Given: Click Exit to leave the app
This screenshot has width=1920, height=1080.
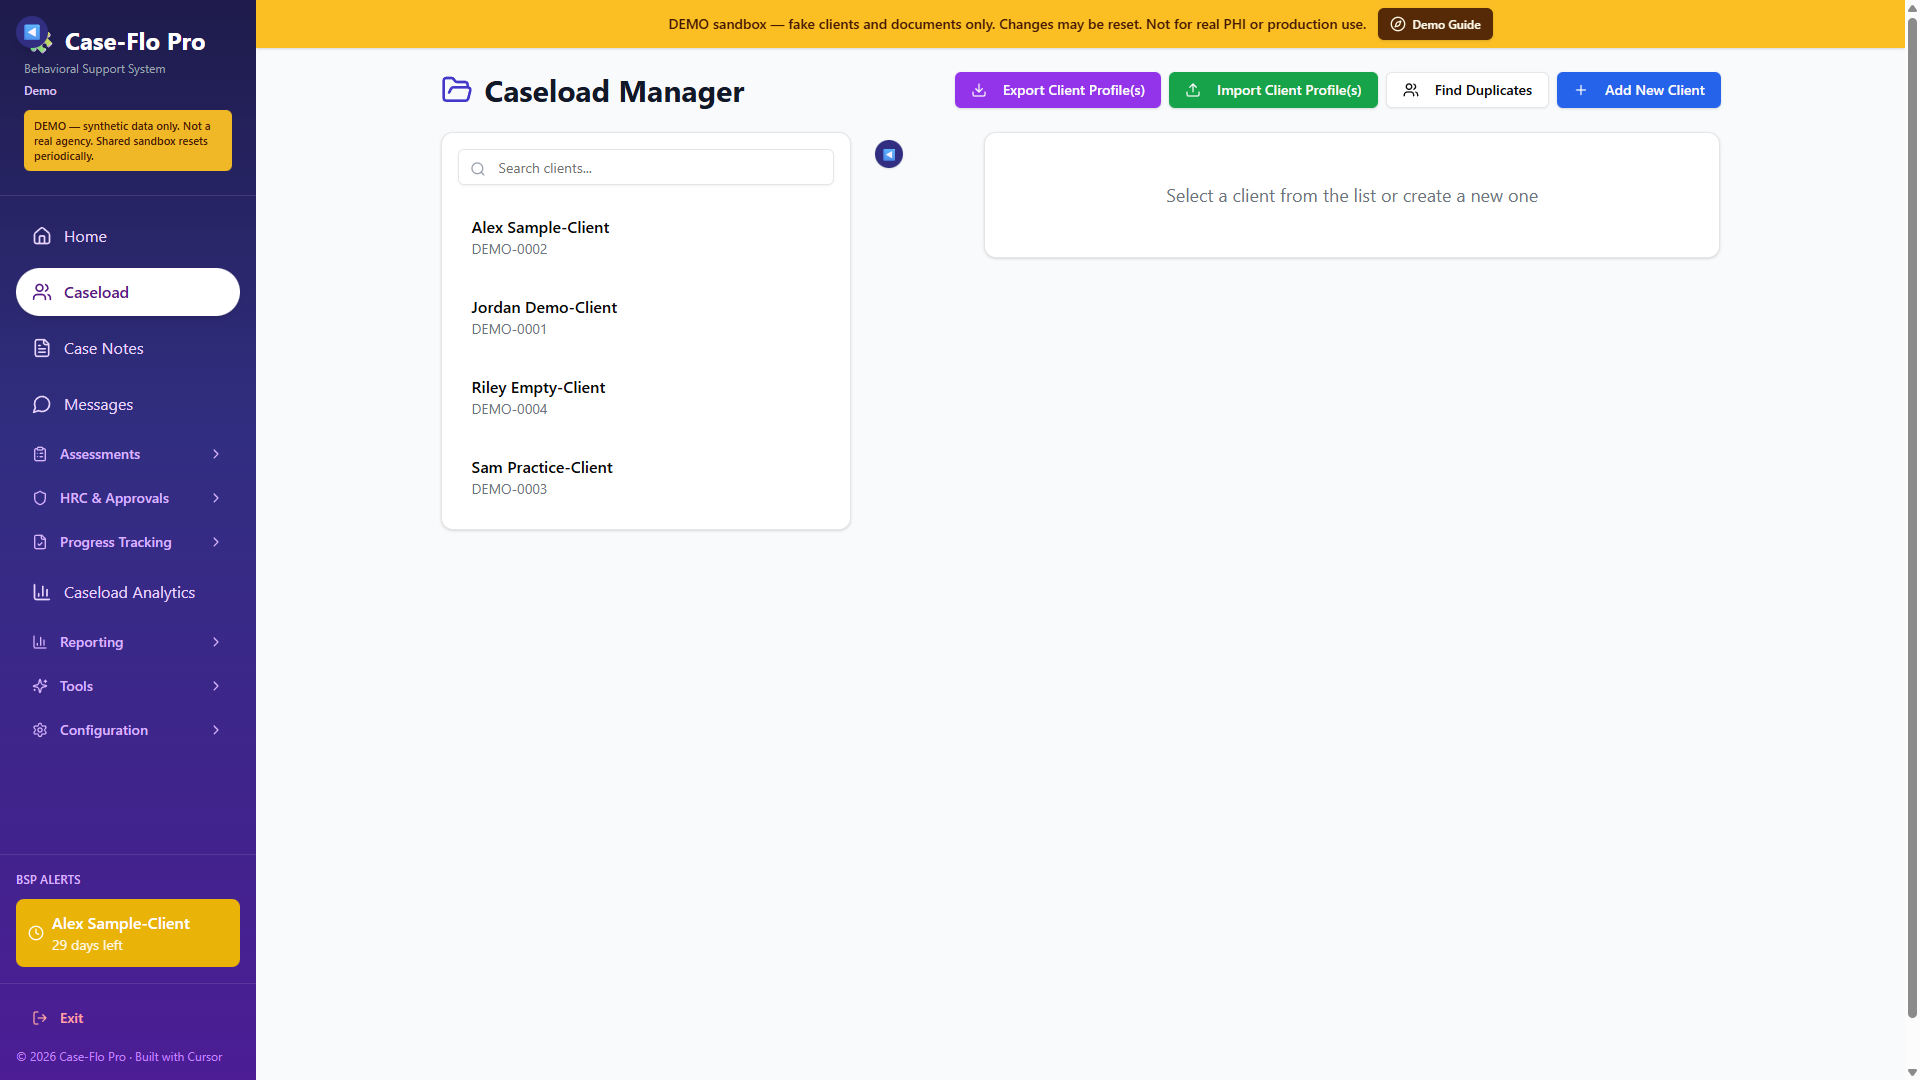Looking at the screenshot, I should [x=128, y=1018].
